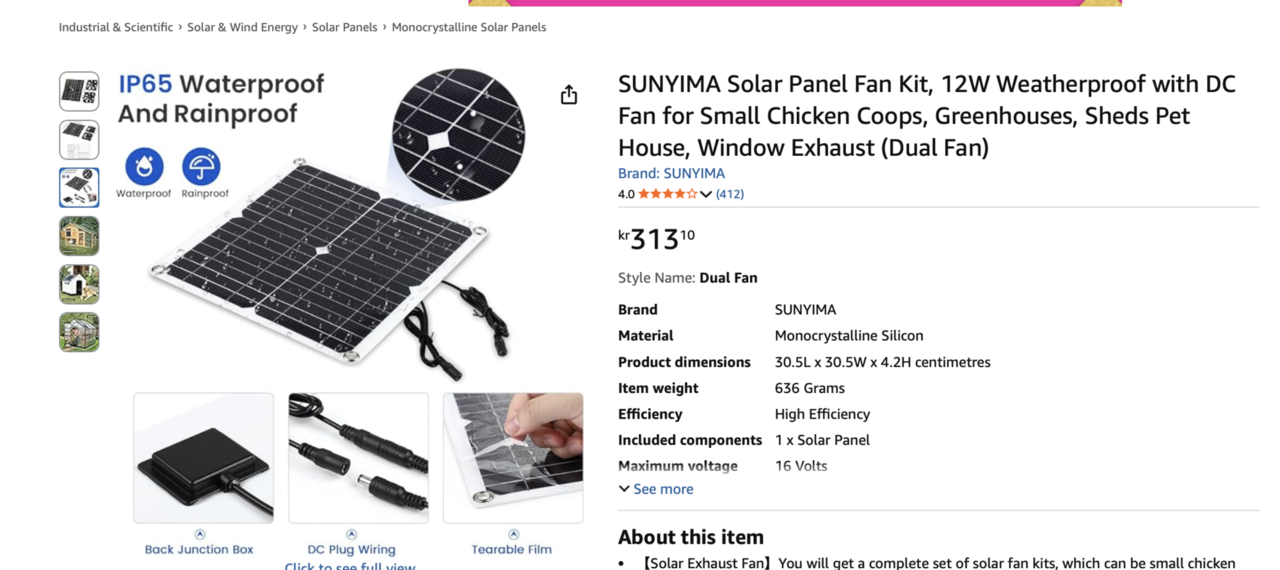The height and width of the screenshot is (570, 1280).
Task: Click arrow icon above DC Plug Wiring
Action: (351, 535)
